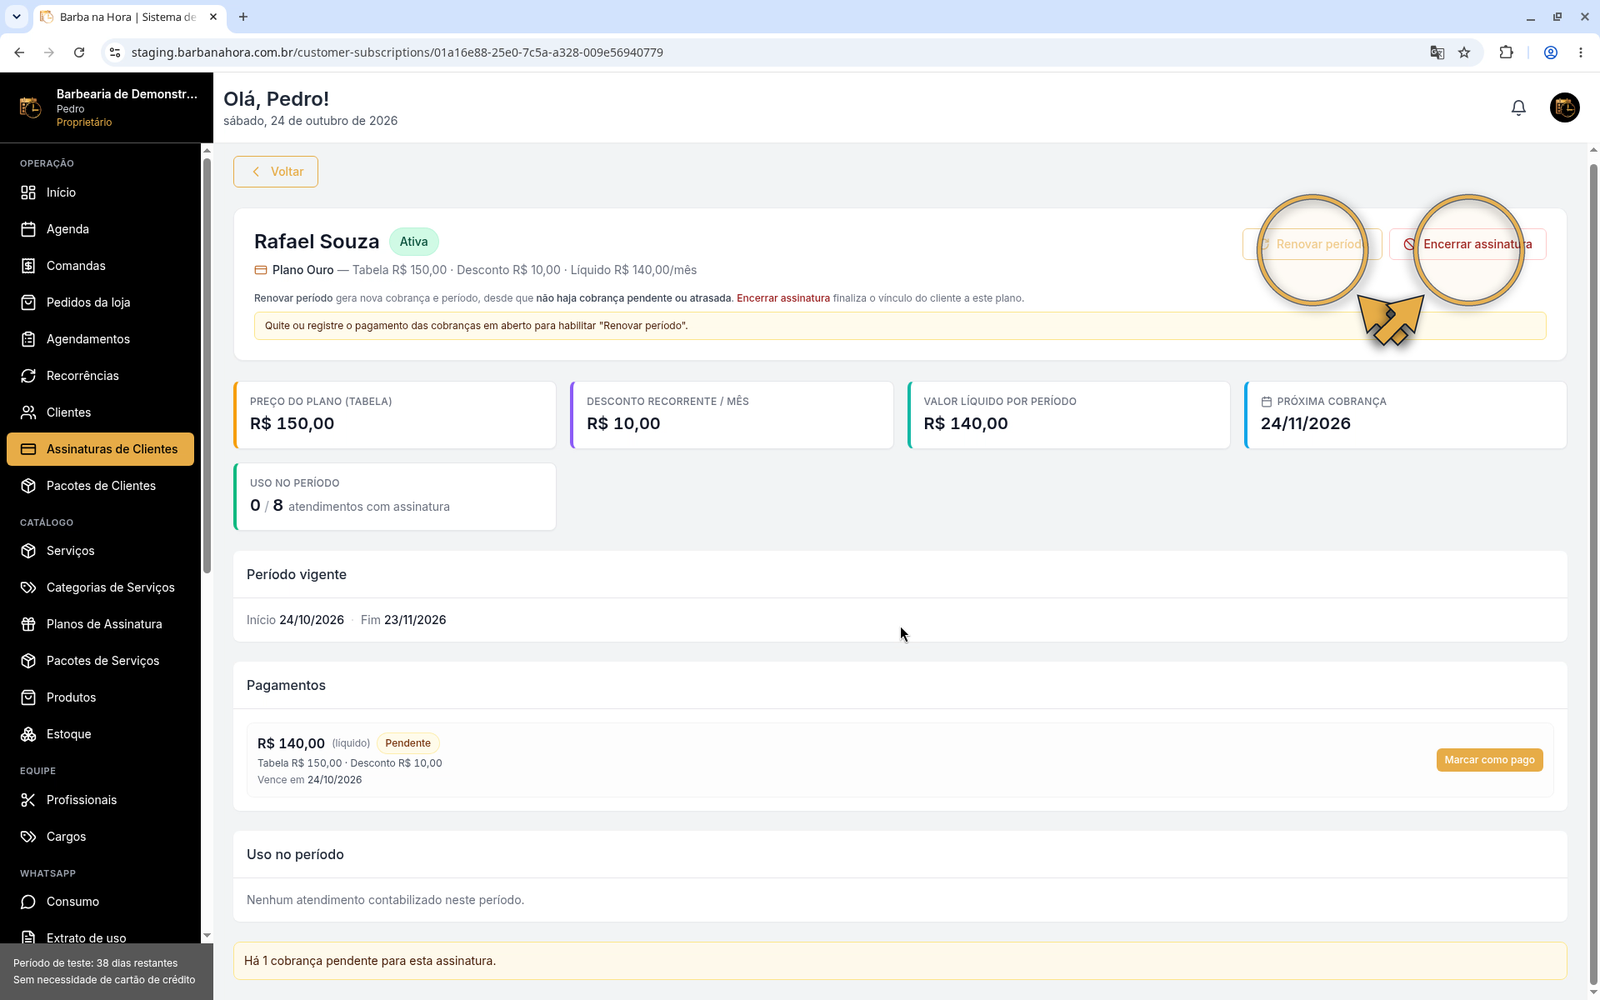Open Consumo WhatsApp chat icon
The width and height of the screenshot is (1600, 1000).
(28, 902)
